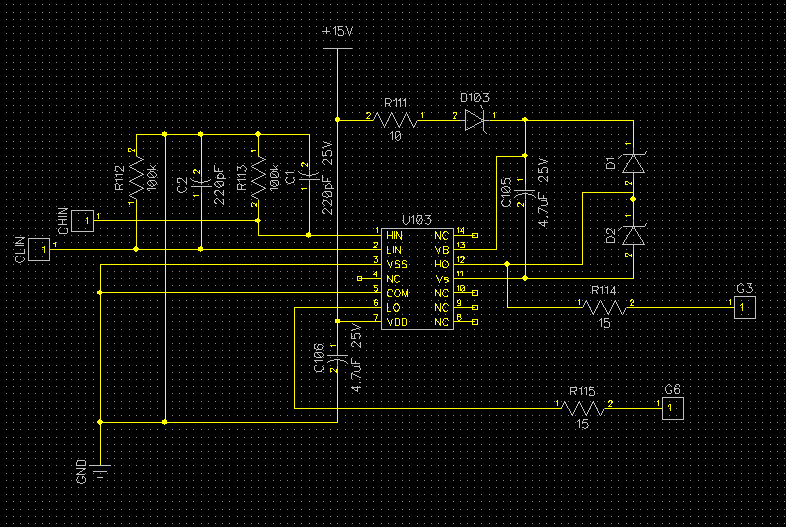Click the U103 IC body
Image resolution: width=786 pixels, height=527 pixels.
(417, 279)
